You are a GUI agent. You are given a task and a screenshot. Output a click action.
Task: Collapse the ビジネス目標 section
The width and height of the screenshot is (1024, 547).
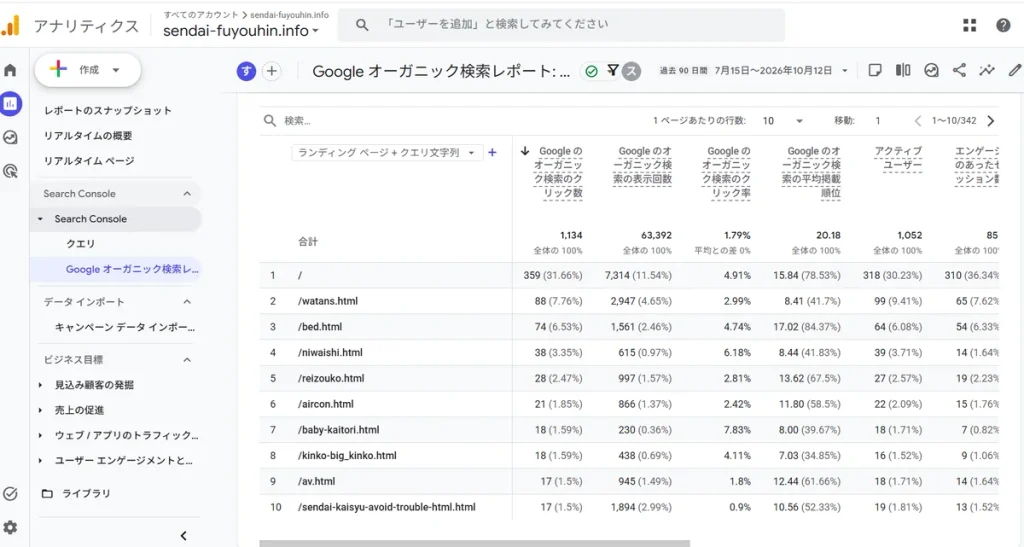pyautogui.click(x=187, y=360)
